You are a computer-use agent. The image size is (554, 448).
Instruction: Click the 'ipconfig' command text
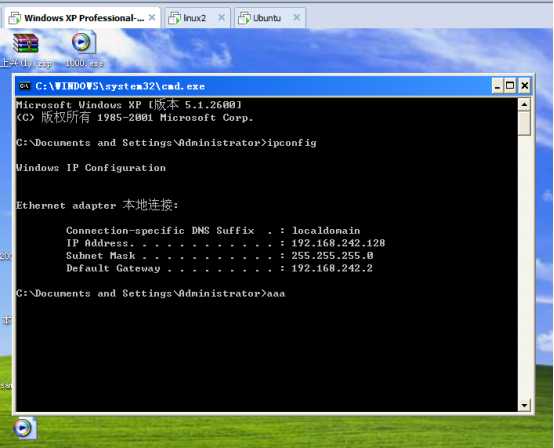tap(292, 143)
